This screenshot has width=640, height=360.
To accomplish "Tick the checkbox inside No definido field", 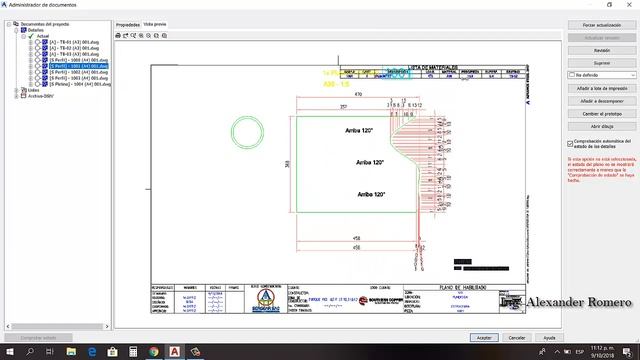I will point(572,75).
